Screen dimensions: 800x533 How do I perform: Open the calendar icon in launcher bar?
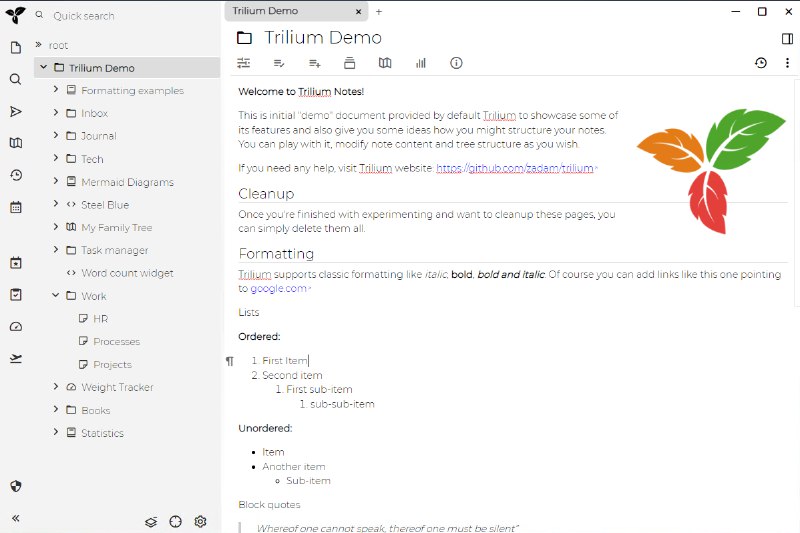(16, 207)
